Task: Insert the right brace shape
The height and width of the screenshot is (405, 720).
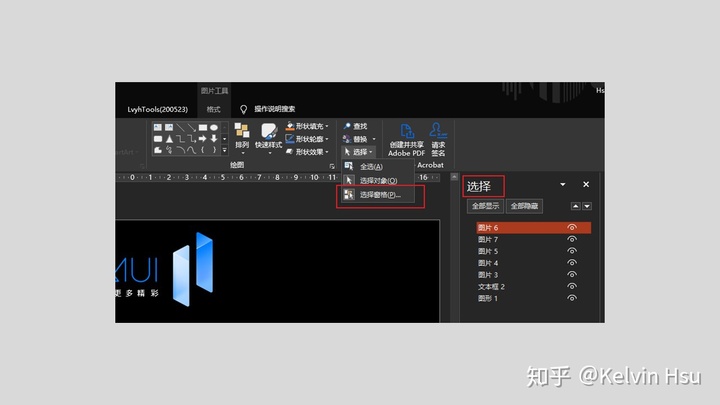Action: (214, 150)
